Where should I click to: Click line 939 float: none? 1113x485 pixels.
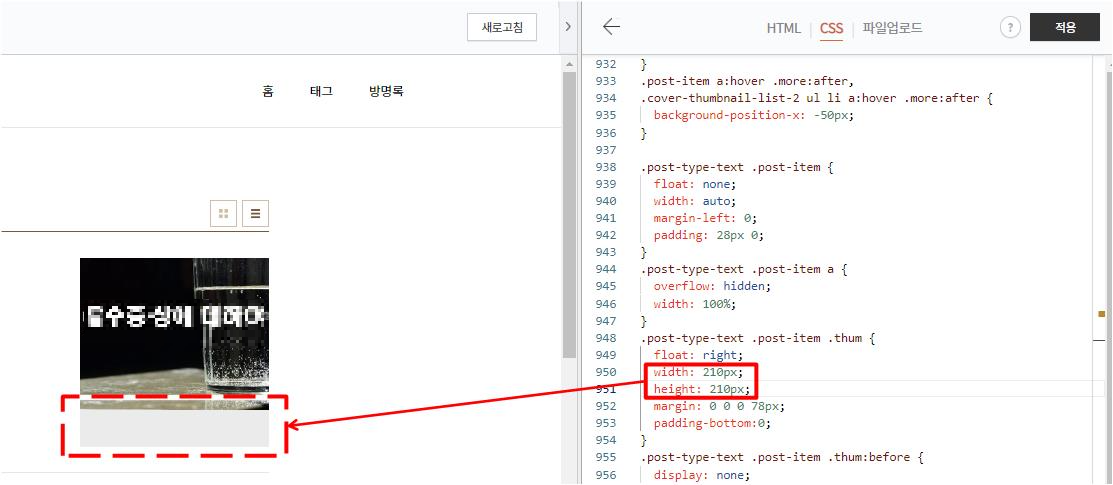click(695, 184)
